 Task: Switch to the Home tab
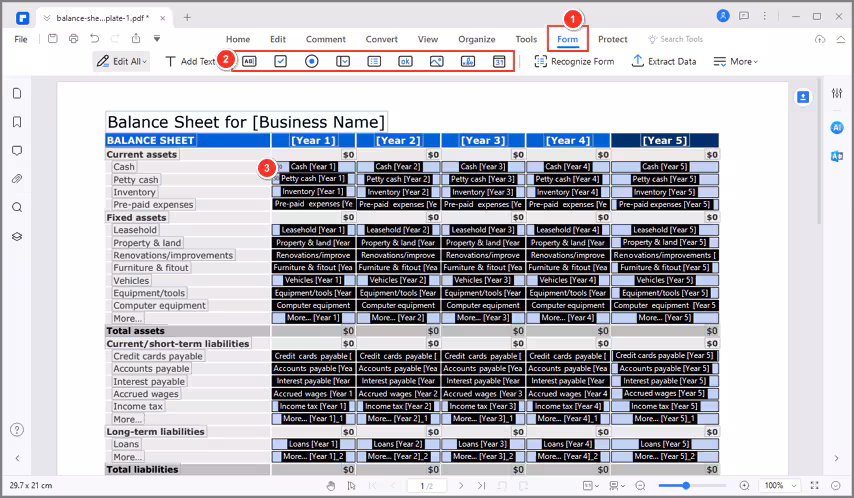coord(238,39)
